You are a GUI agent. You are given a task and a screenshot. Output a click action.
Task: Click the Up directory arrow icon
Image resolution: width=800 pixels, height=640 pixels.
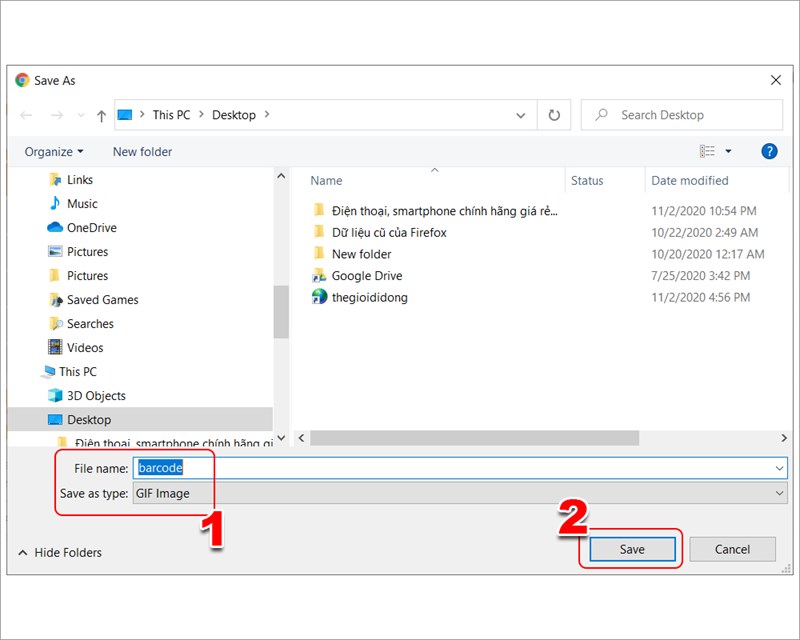(101, 116)
